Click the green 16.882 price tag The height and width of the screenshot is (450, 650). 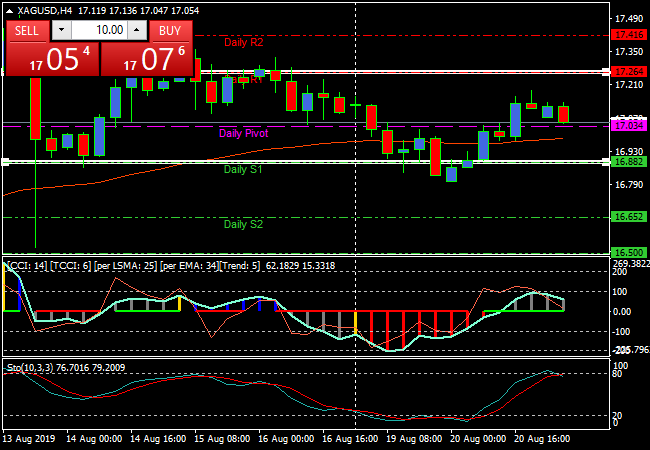click(x=628, y=161)
